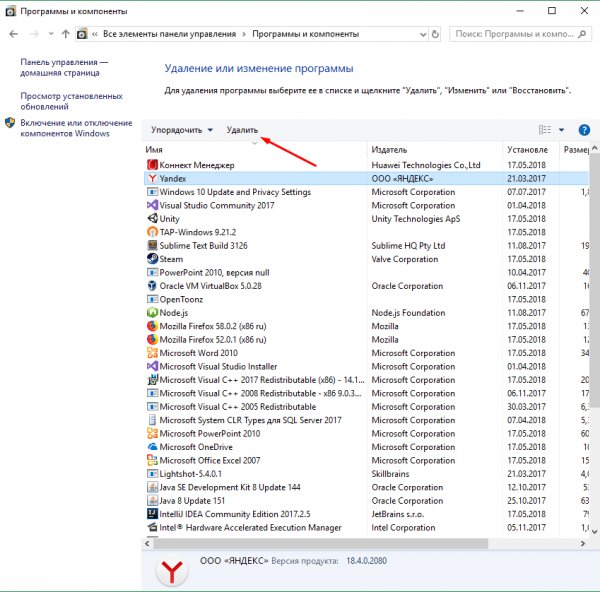Image resolution: width=600 pixels, height=592 pixels.
Task: Open help with the blue question mark icon
Action: tap(584, 130)
